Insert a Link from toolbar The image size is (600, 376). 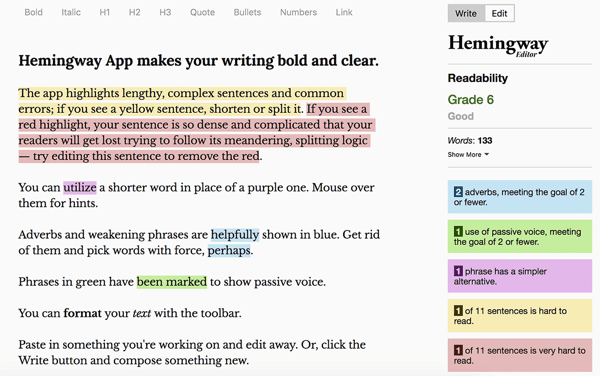coord(344,12)
